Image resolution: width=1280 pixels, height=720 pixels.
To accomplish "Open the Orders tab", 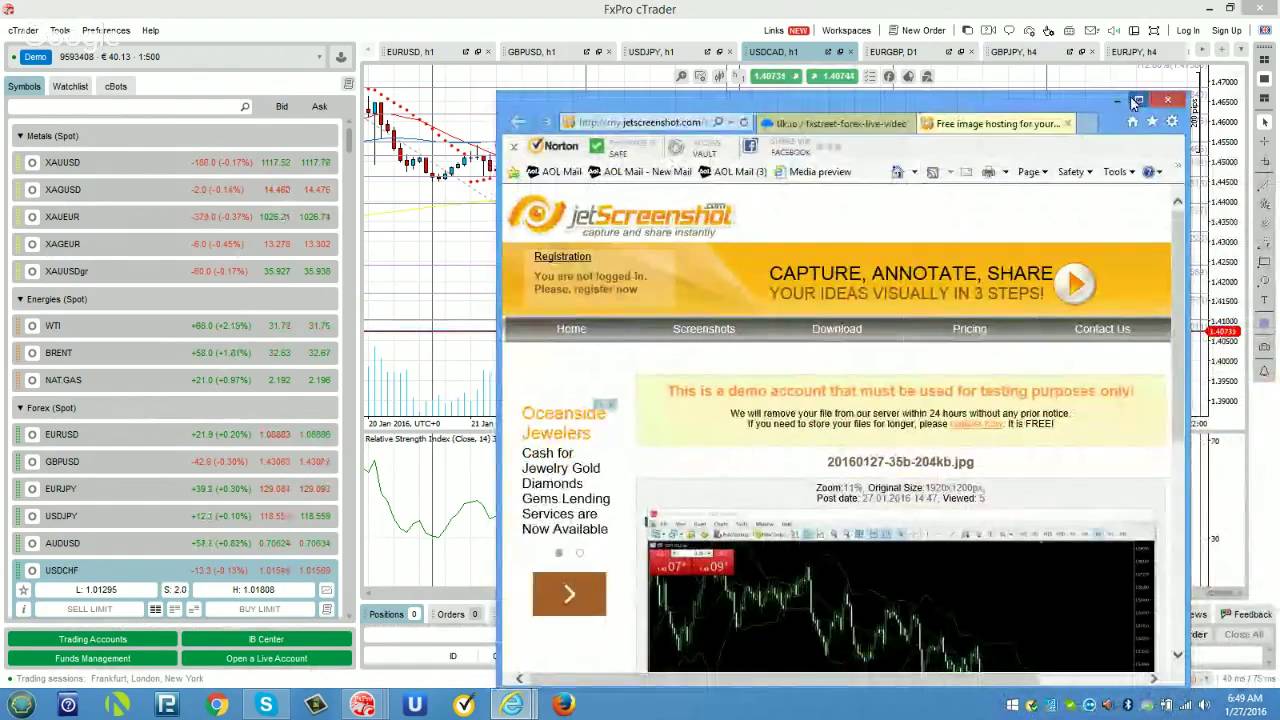I will click(458, 614).
